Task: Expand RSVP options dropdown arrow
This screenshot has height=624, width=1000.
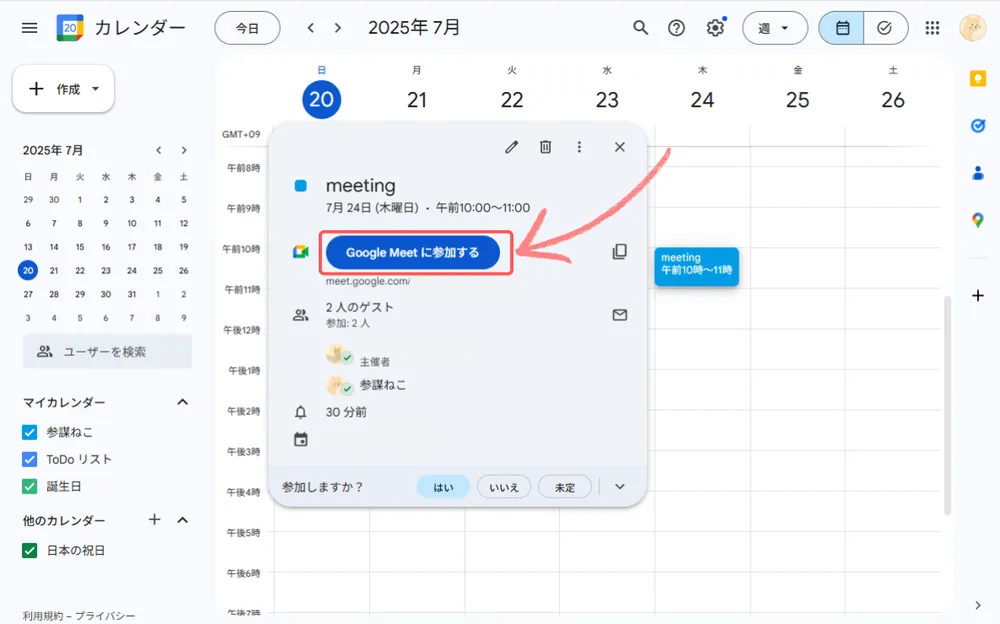Action: click(x=620, y=487)
